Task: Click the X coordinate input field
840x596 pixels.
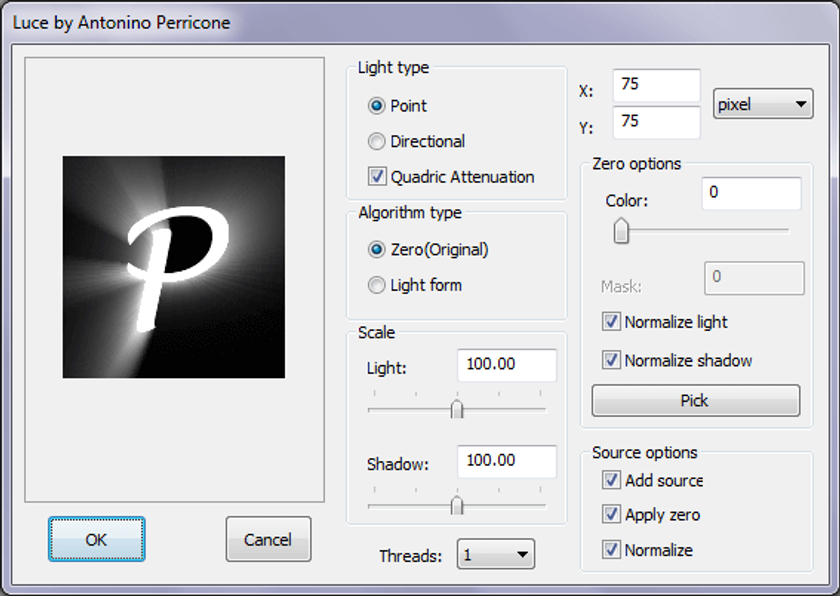Action: coord(656,85)
